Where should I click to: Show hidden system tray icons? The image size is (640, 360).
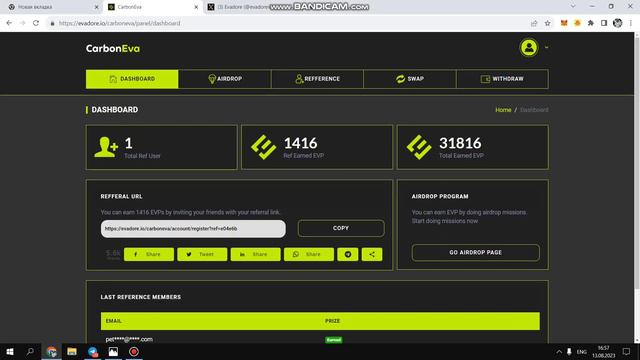click(559, 352)
